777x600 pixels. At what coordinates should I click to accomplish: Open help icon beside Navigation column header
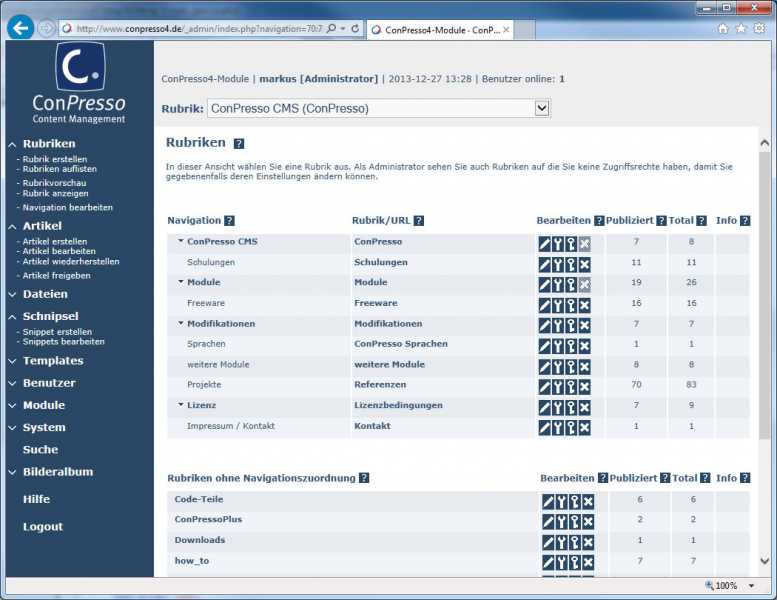(x=229, y=220)
